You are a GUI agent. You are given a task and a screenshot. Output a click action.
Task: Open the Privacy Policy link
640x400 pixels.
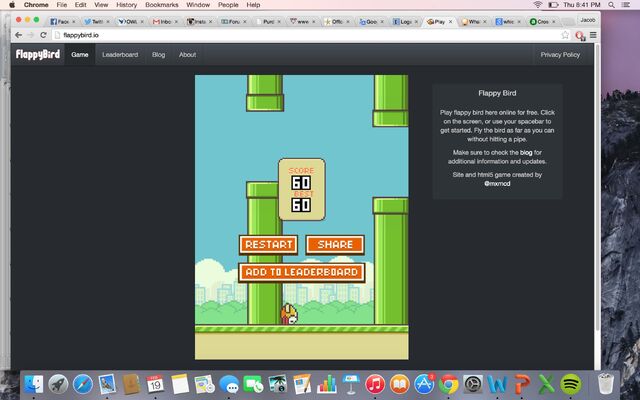pyautogui.click(x=560, y=54)
